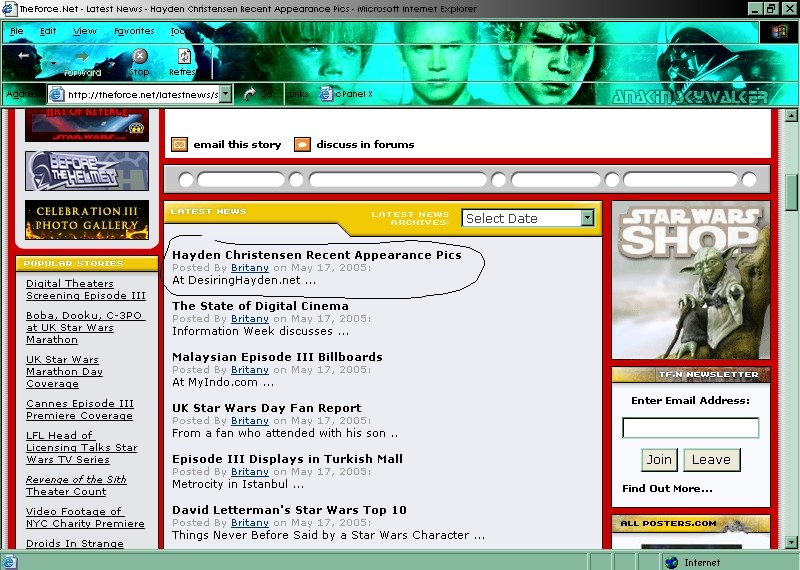Click Britany link under Hayden Christensen story
The height and width of the screenshot is (570, 800).
(x=249, y=268)
